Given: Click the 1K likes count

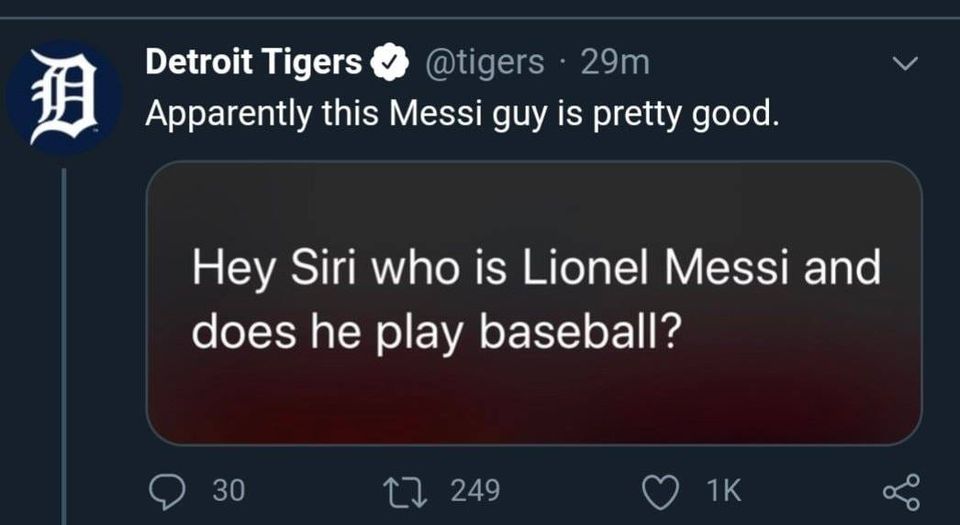Looking at the screenshot, I should point(723,490).
